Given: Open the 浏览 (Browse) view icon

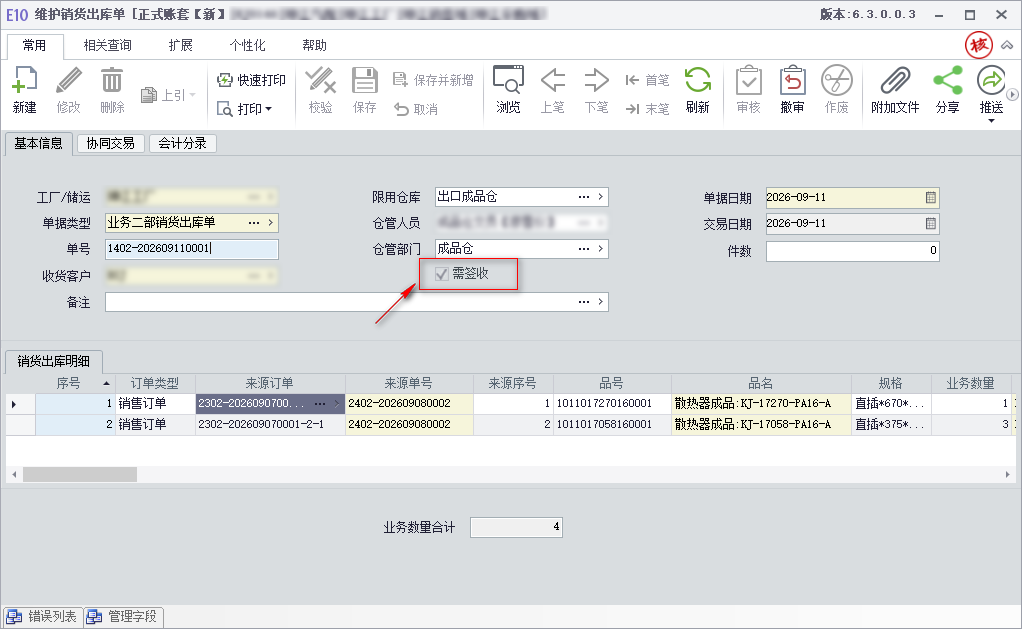Looking at the screenshot, I should [508, 81].
